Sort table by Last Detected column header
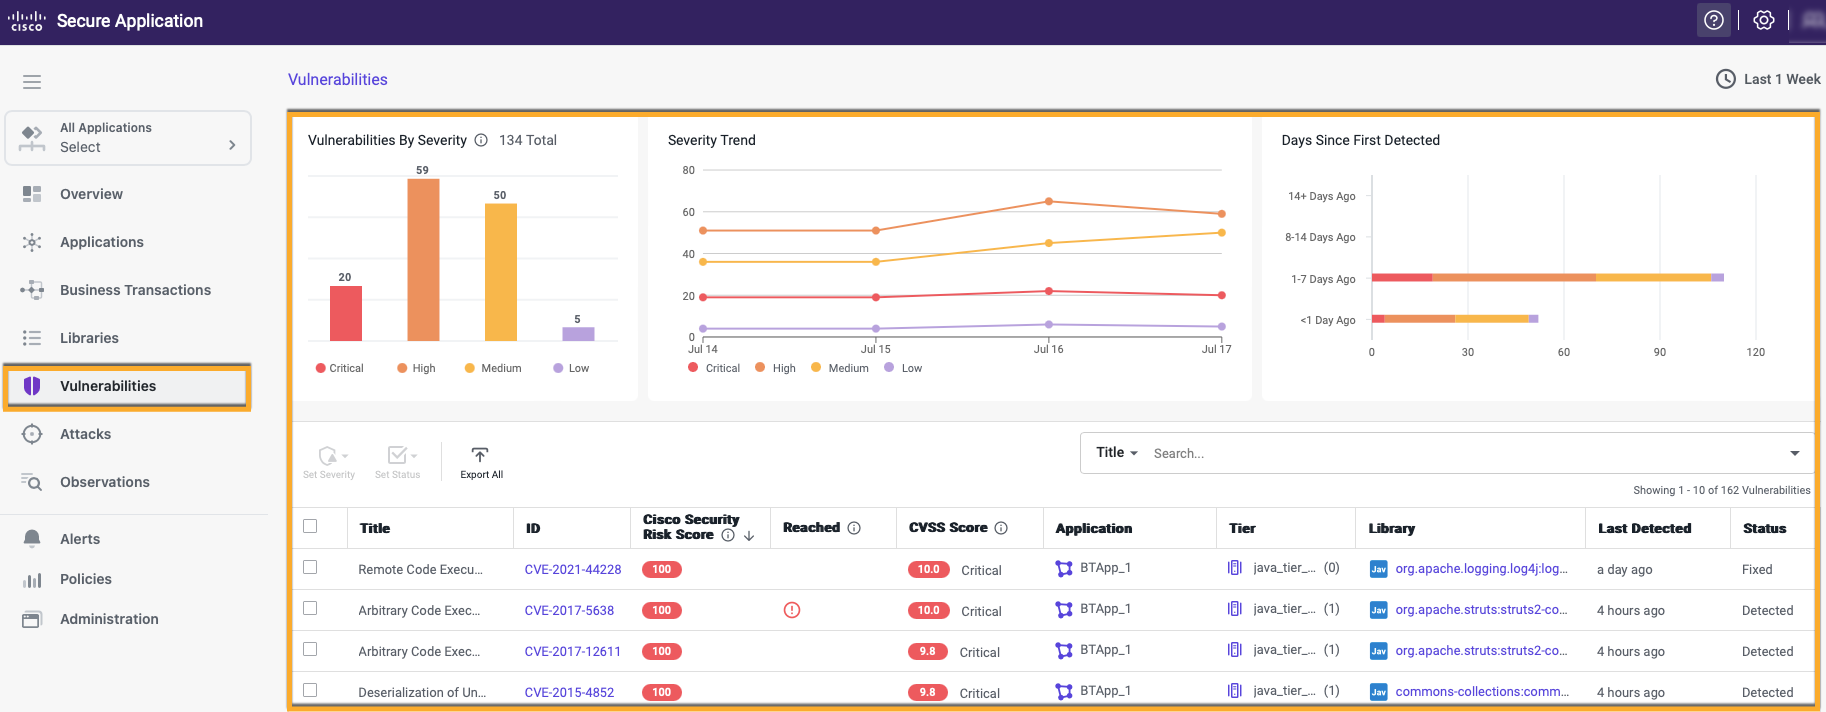The height and width of the screenshot is (712, 1826). click(x=1644, y=528)
